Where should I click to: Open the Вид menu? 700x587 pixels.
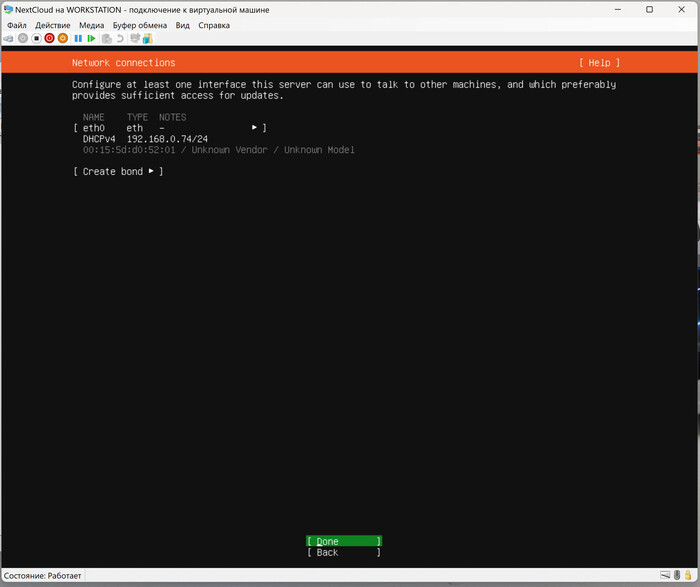(x=183, y=25)
